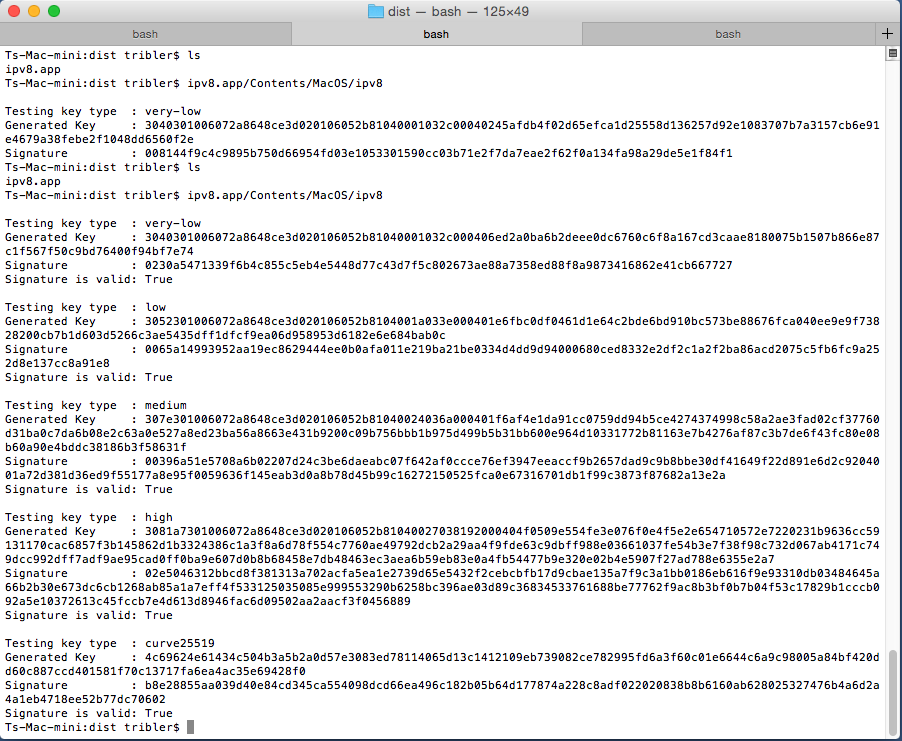Viewport: 902px width, 741px height.
Task: Switch to the third bash tab
Action: (x=728, y=34)
